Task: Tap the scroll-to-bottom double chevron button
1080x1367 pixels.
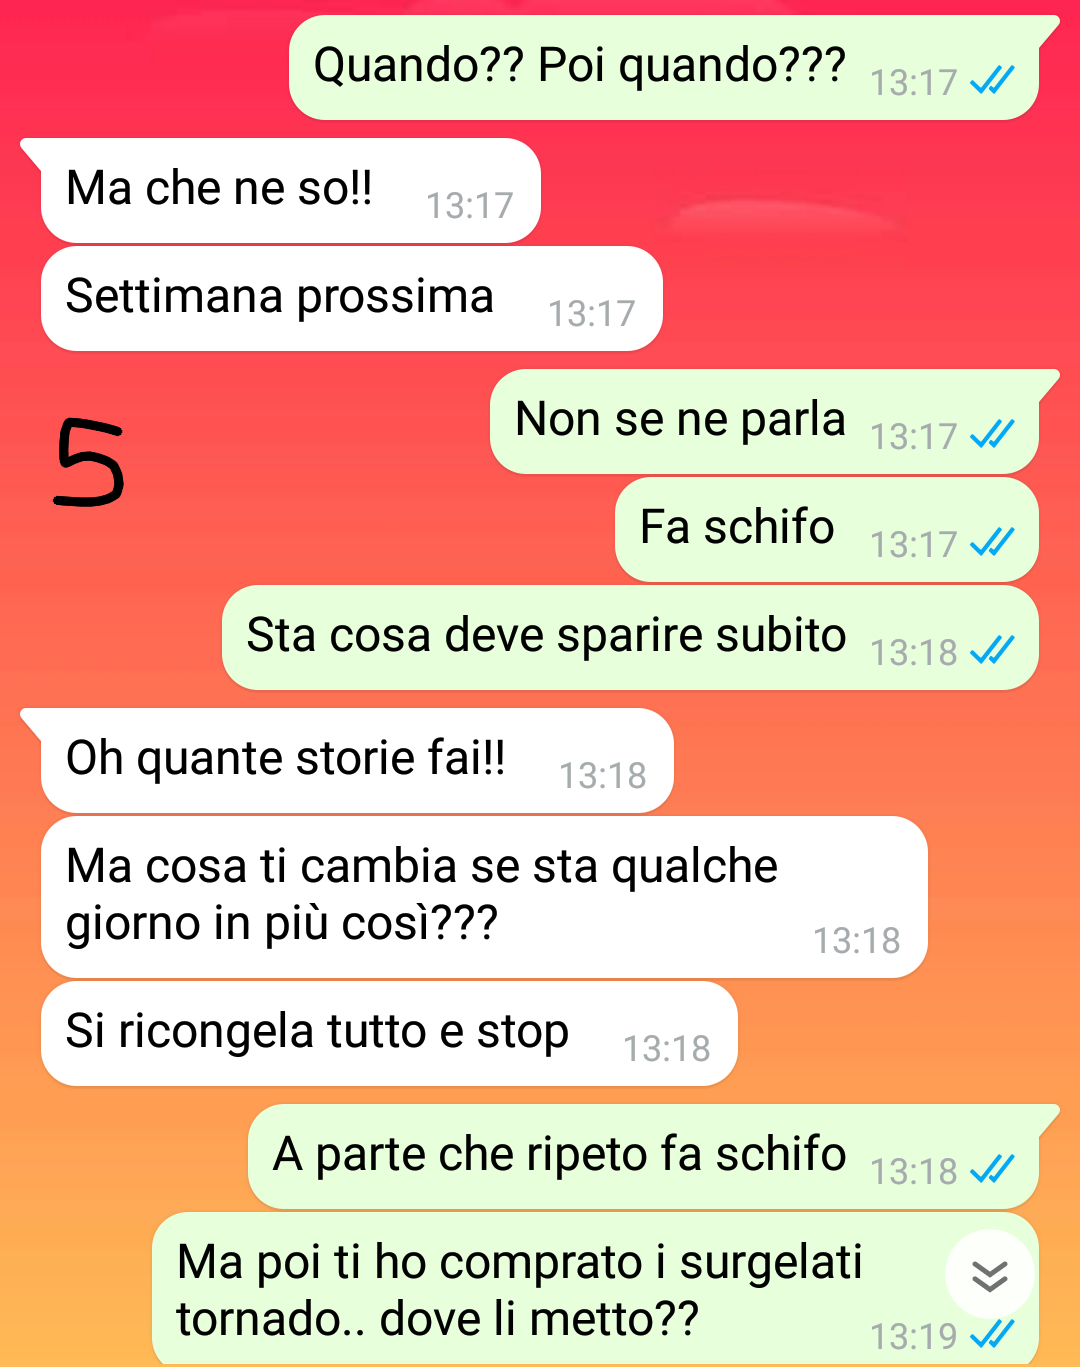Action: point(989,1275)
